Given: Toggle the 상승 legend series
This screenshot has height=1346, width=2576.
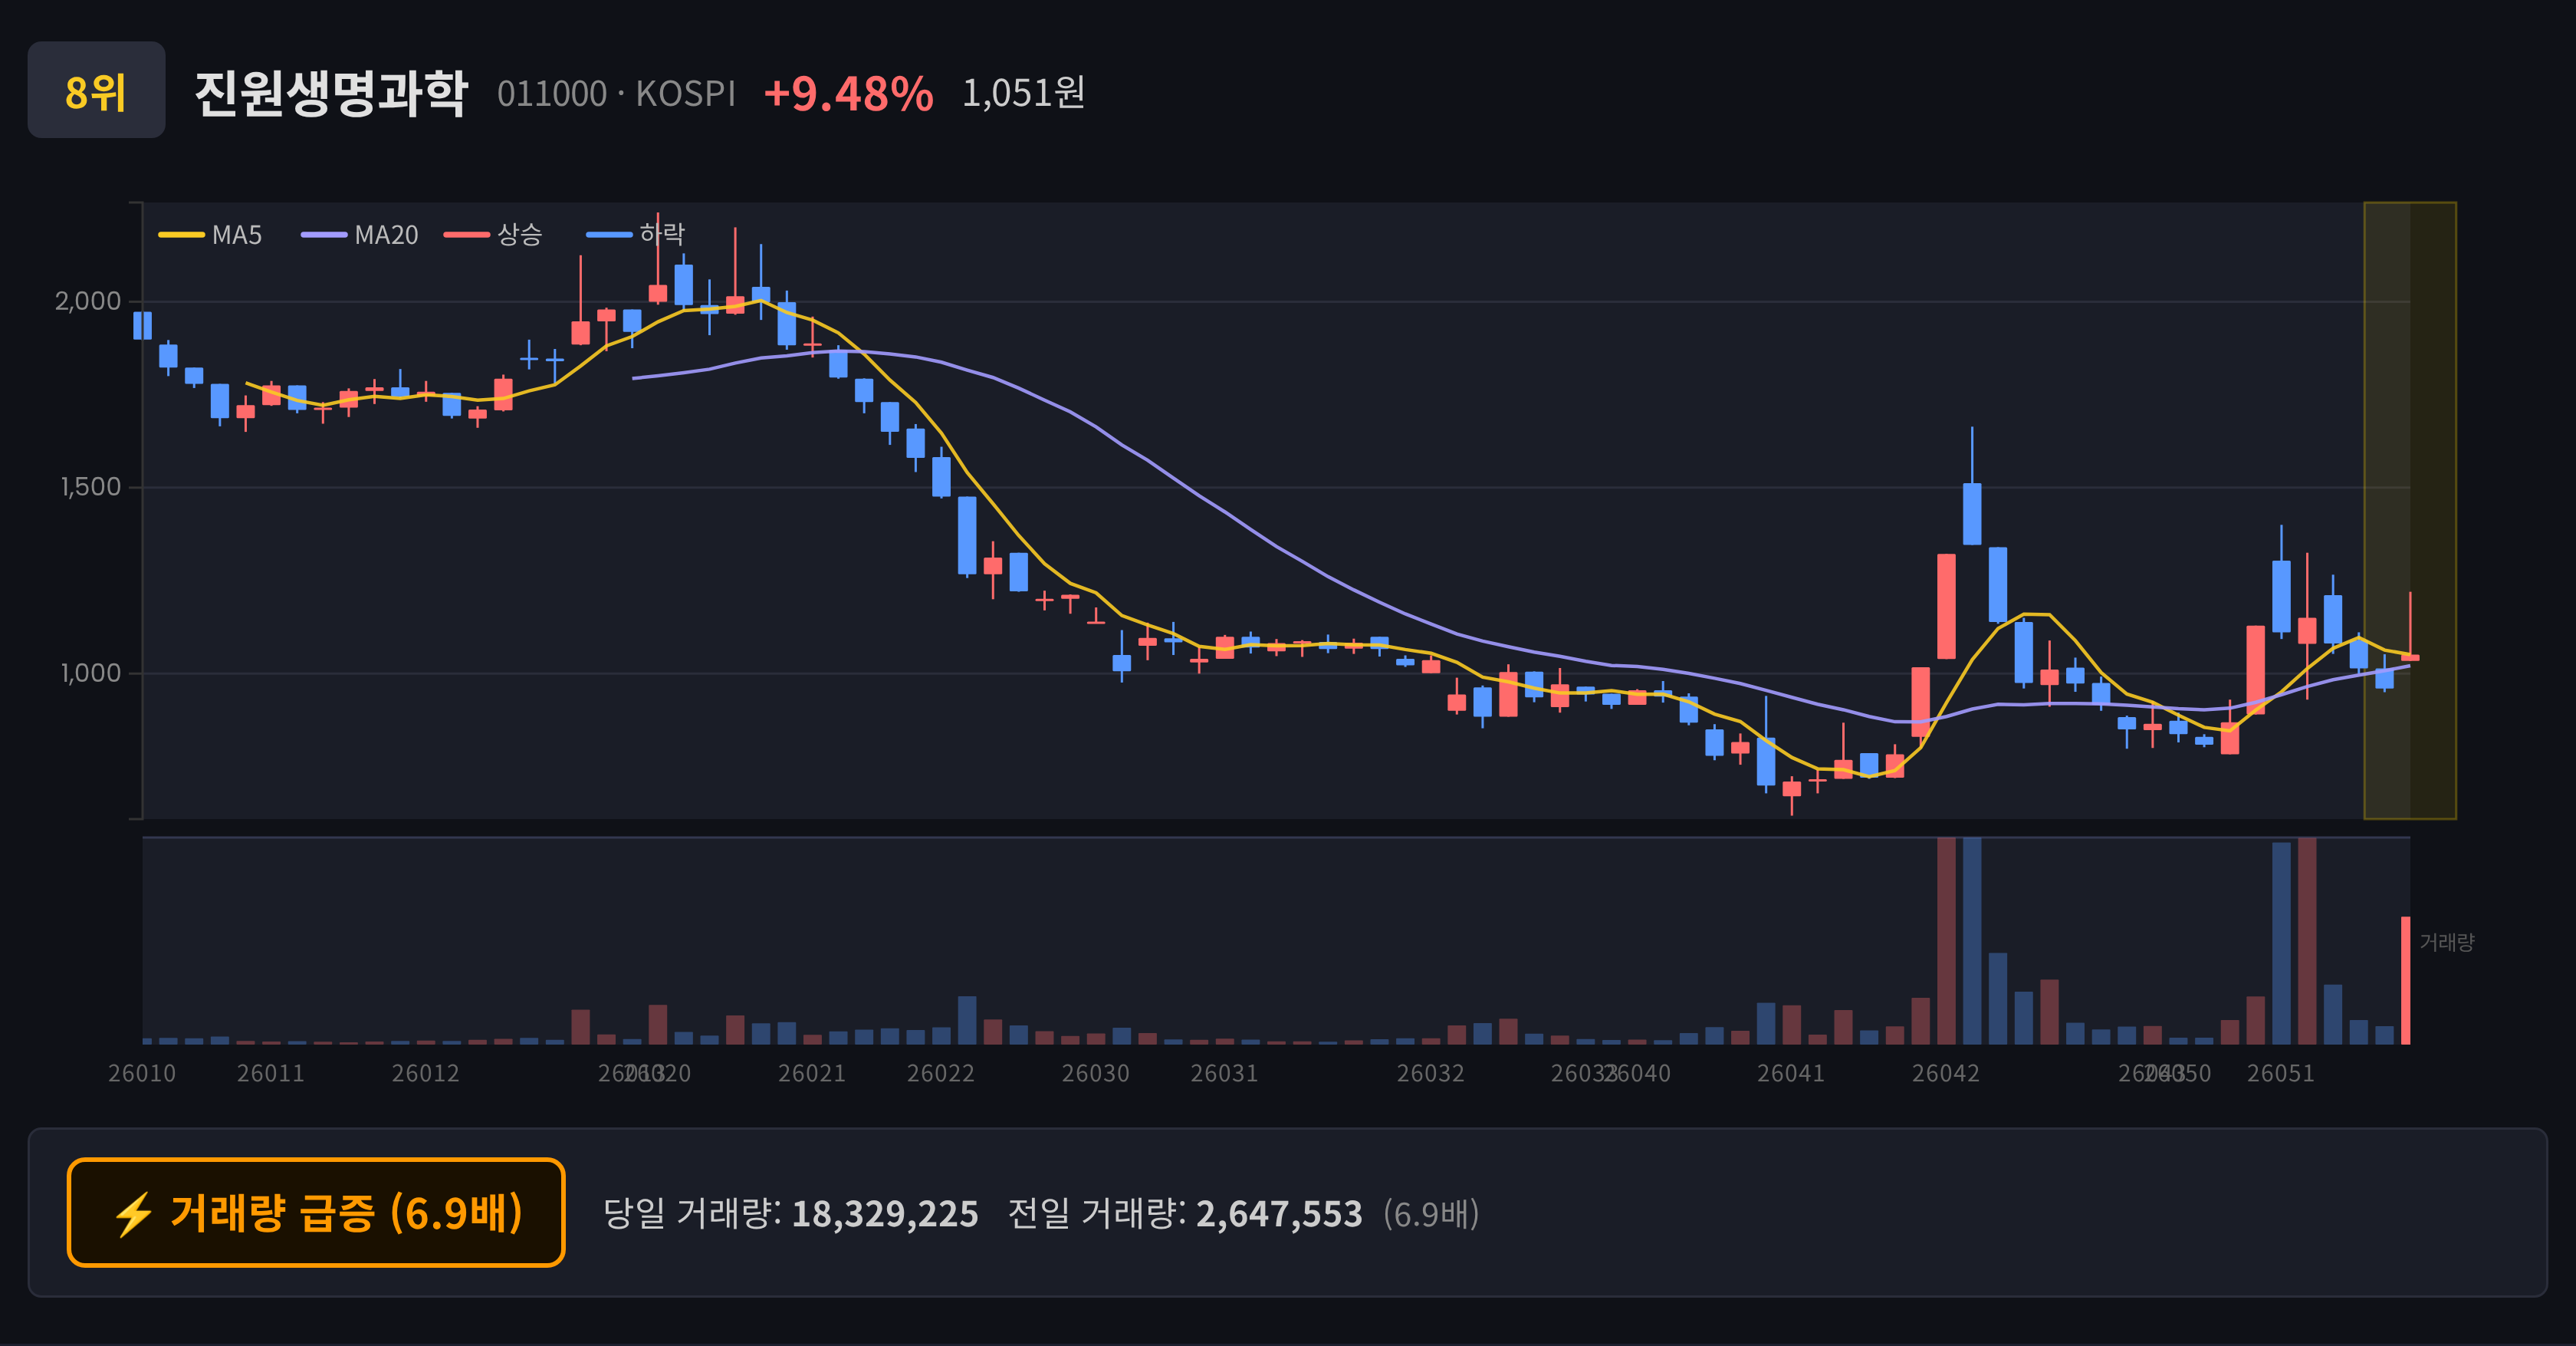Looking at the screenshot, I should pos(493,235).
